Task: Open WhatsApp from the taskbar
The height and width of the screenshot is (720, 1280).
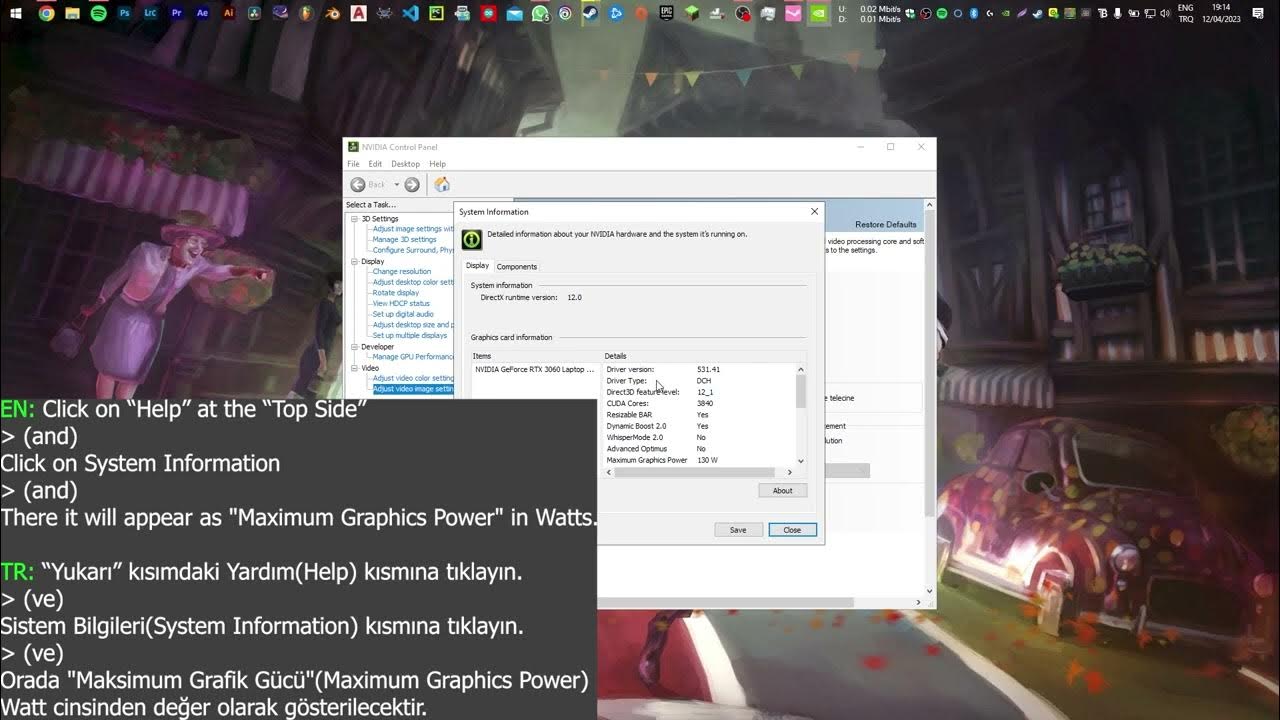Action: [540, 14]
